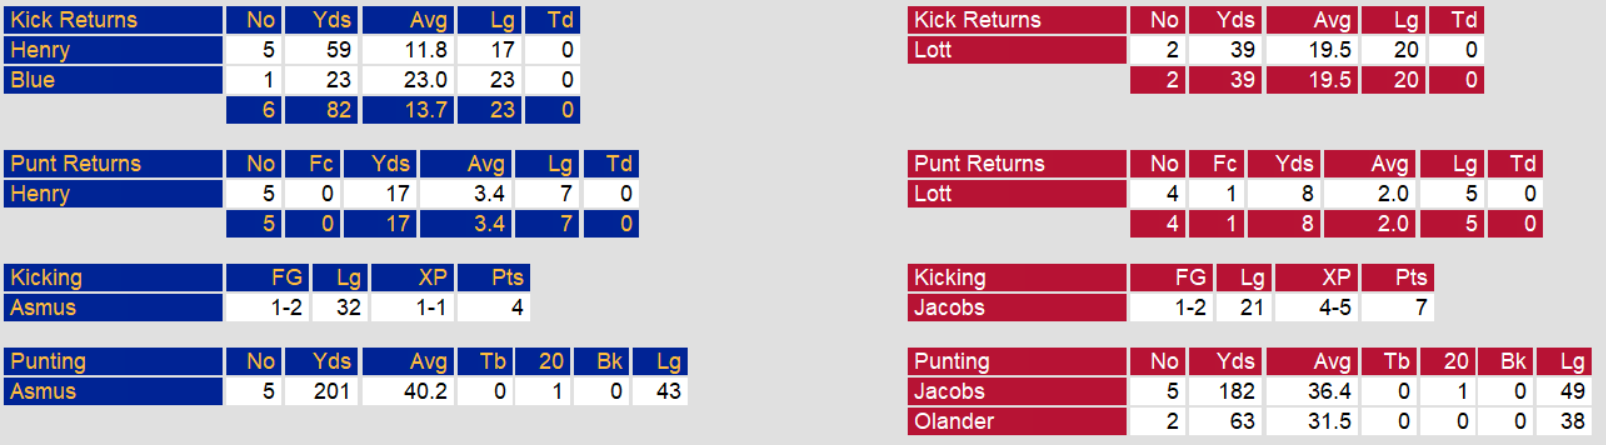Click Henry in the blue Kick Returns table
Screen dimensions: 1606x445
click(40, 50)
